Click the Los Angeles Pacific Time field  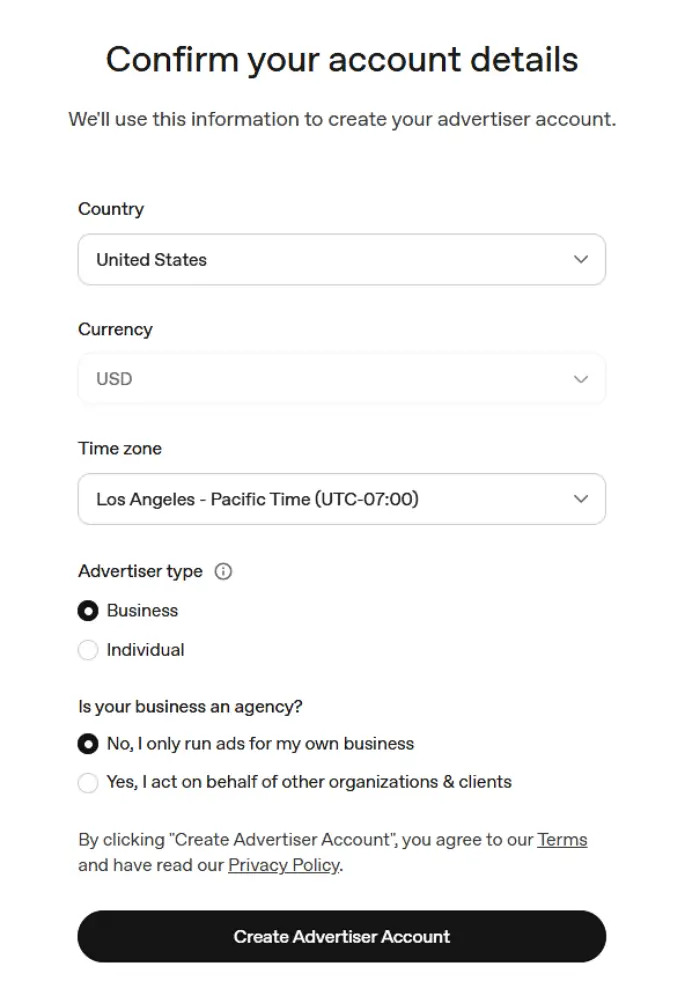click(342, 499)
